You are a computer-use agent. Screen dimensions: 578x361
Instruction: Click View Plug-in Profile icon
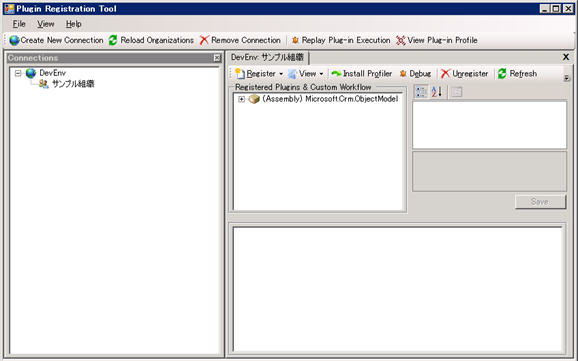pyautogui.click(x=401, y=40)
